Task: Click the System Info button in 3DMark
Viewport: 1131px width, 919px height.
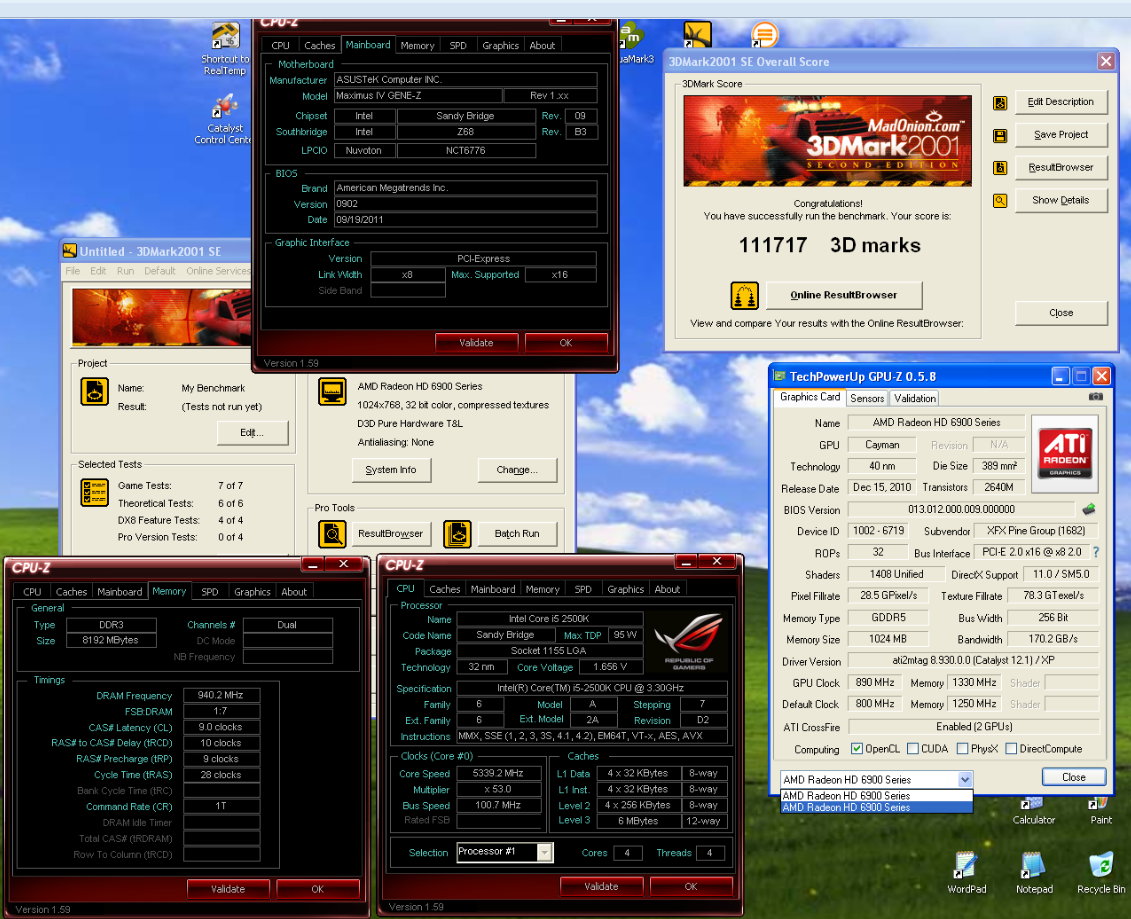Action: pyautogui.click(x=391, y=470)
